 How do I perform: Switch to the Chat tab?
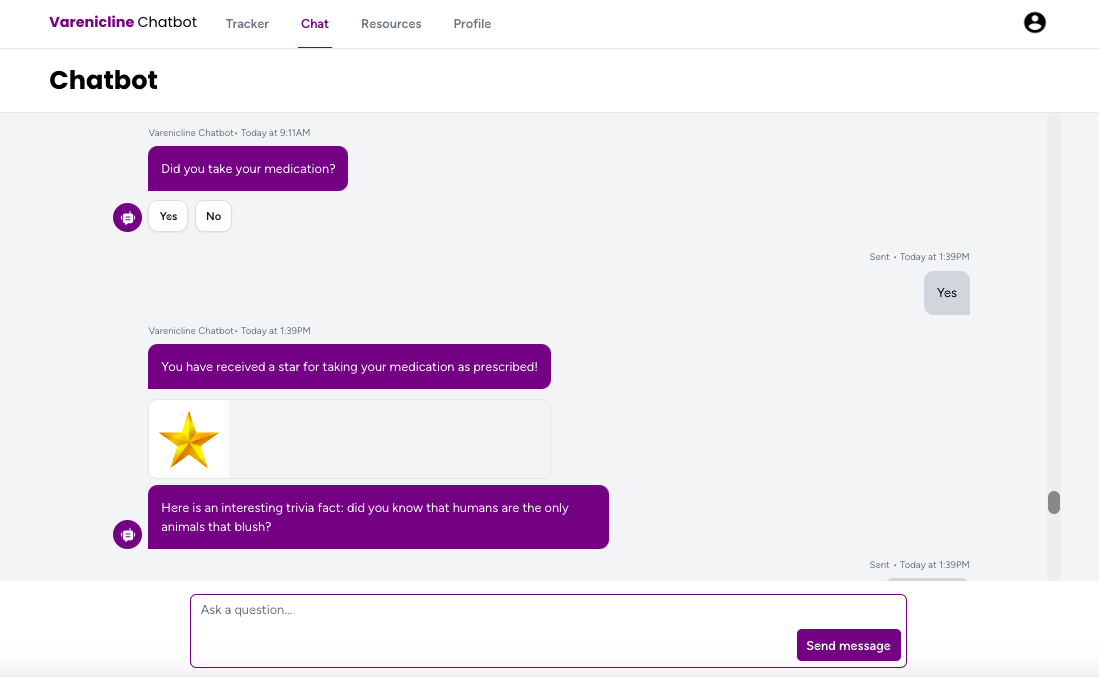[x=314, y=24]
